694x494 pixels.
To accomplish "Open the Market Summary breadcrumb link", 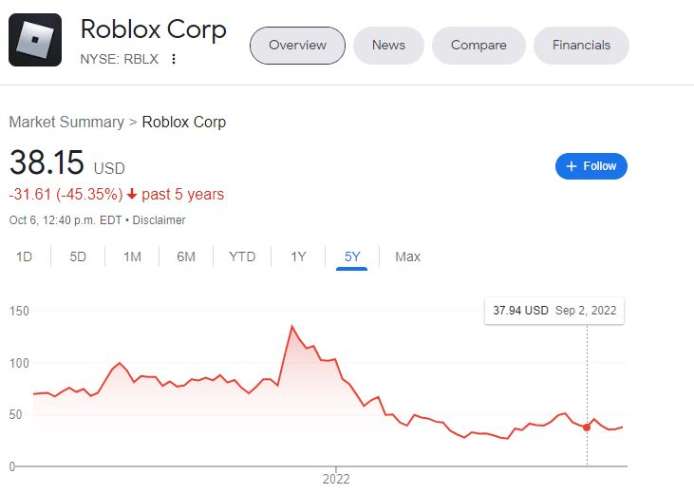I will (66, 122).
